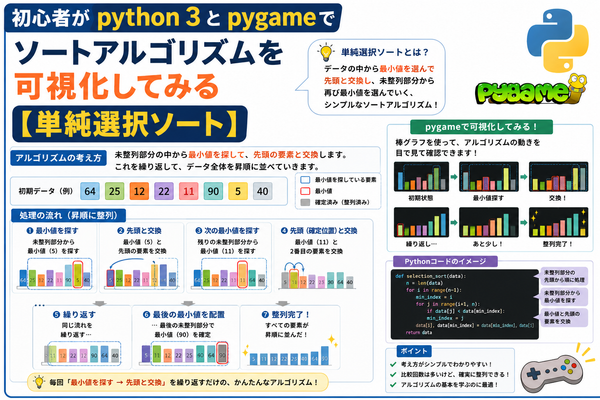
Task: Click the blue outlined legend box for 最小値を探している要素
Action: [305, 180]
